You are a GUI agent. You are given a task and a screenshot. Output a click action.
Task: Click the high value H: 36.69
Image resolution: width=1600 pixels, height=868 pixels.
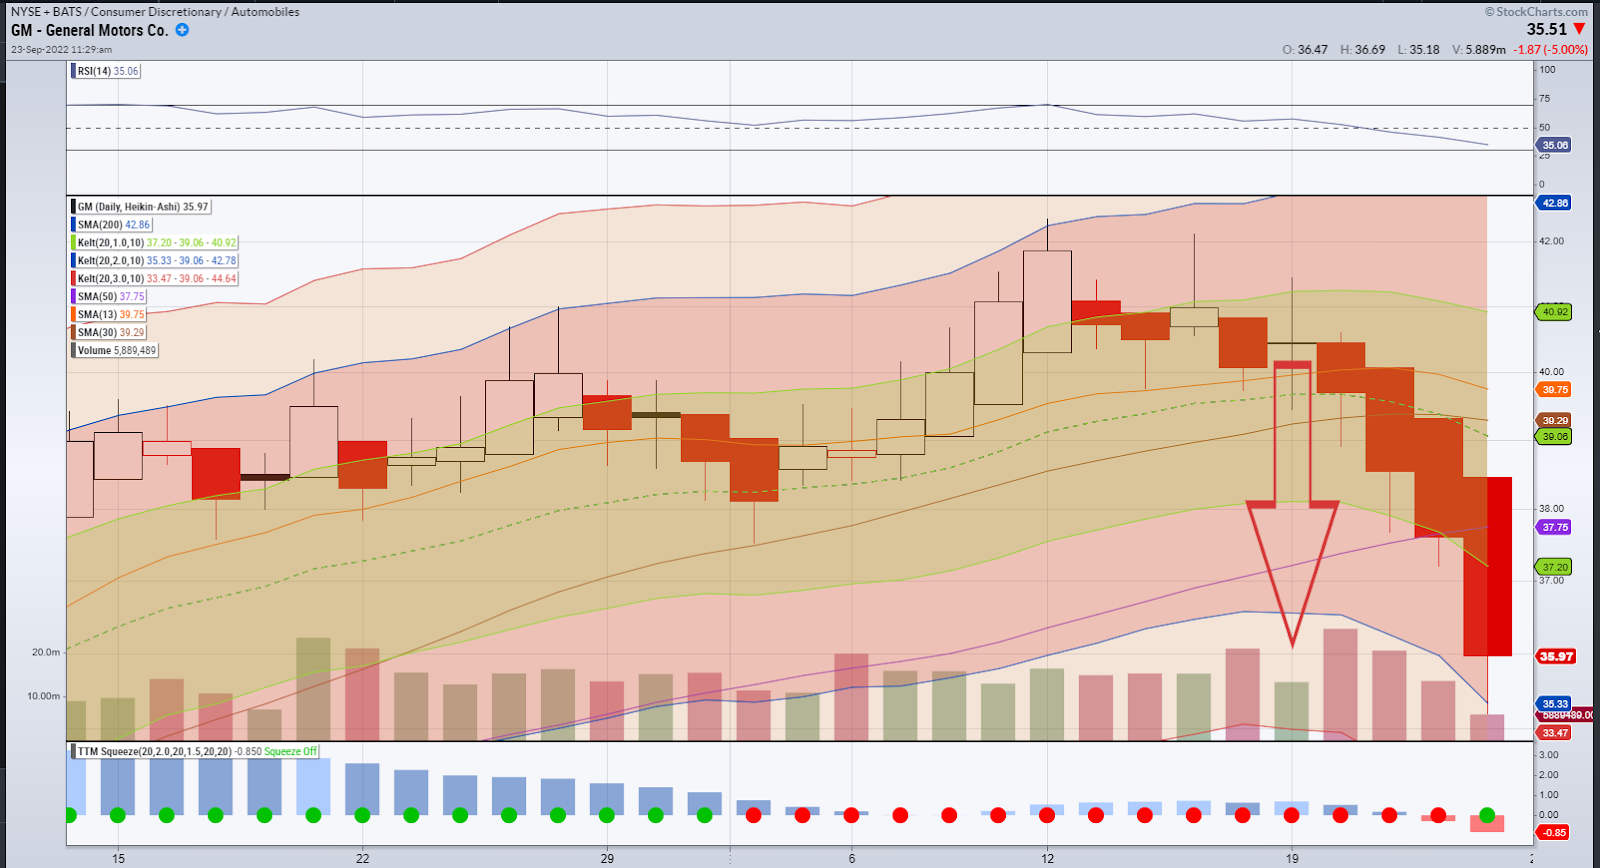[1363, 49]
